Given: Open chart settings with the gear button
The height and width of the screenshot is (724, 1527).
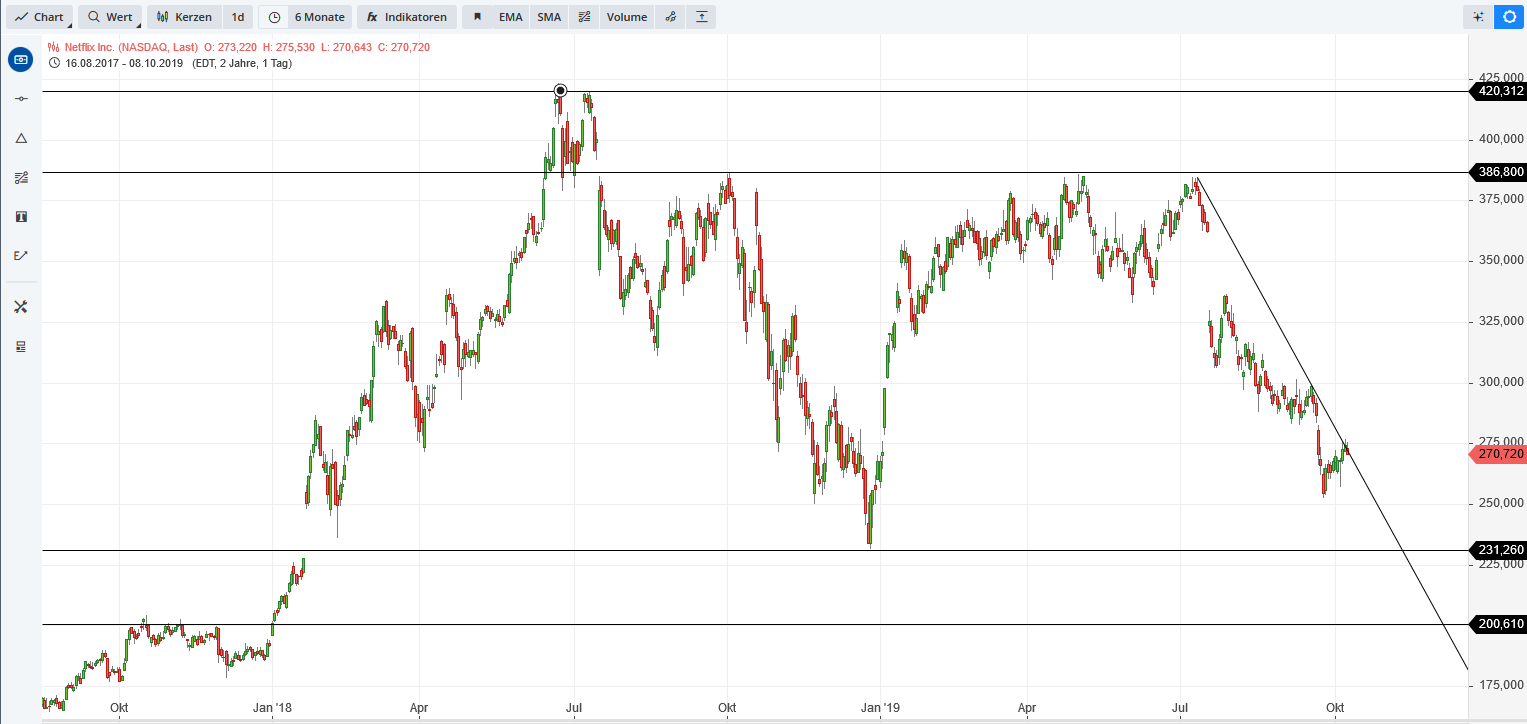Looking at the screenshot, I should (1508, 17).
